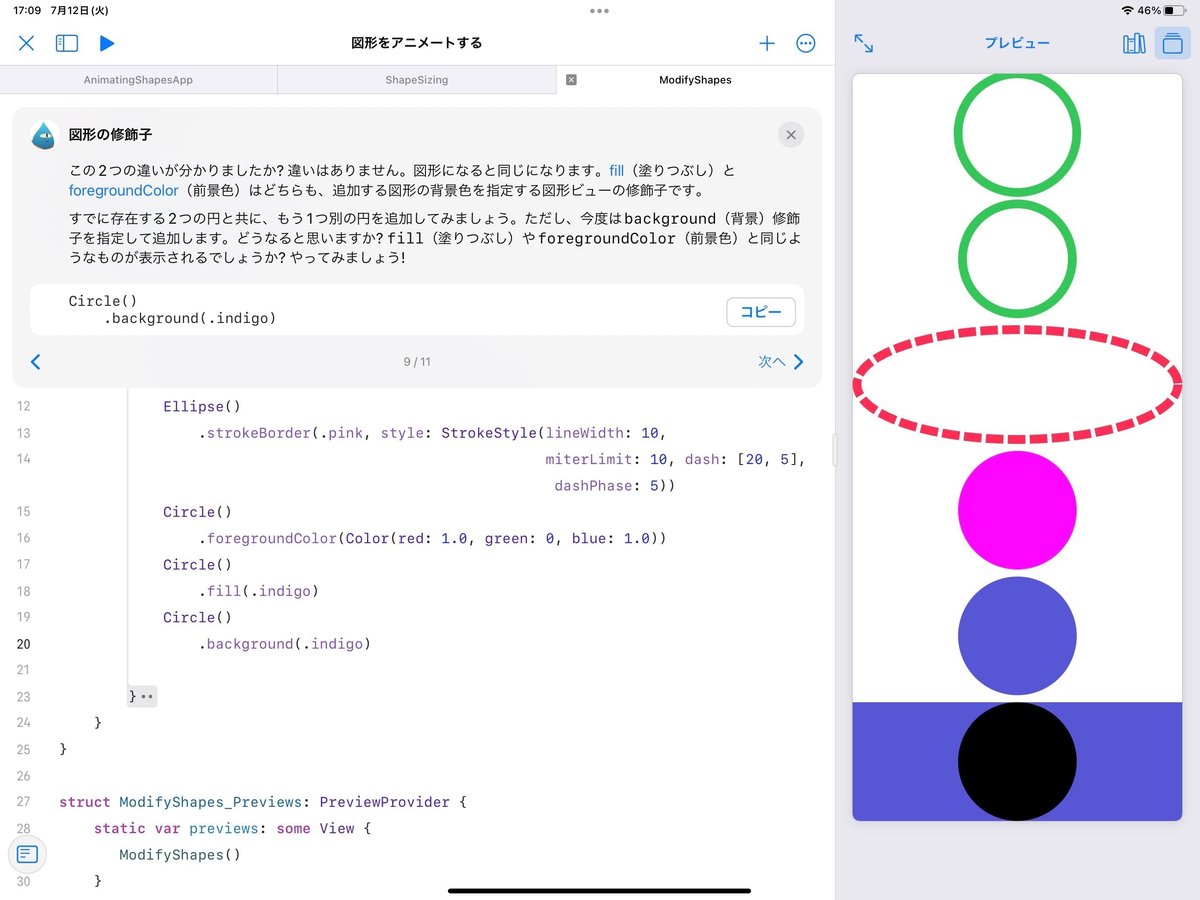Select the ModifyShapes tab
Image resolution: width=1200 pixels, height=900 pixels.
coord(695,80)
